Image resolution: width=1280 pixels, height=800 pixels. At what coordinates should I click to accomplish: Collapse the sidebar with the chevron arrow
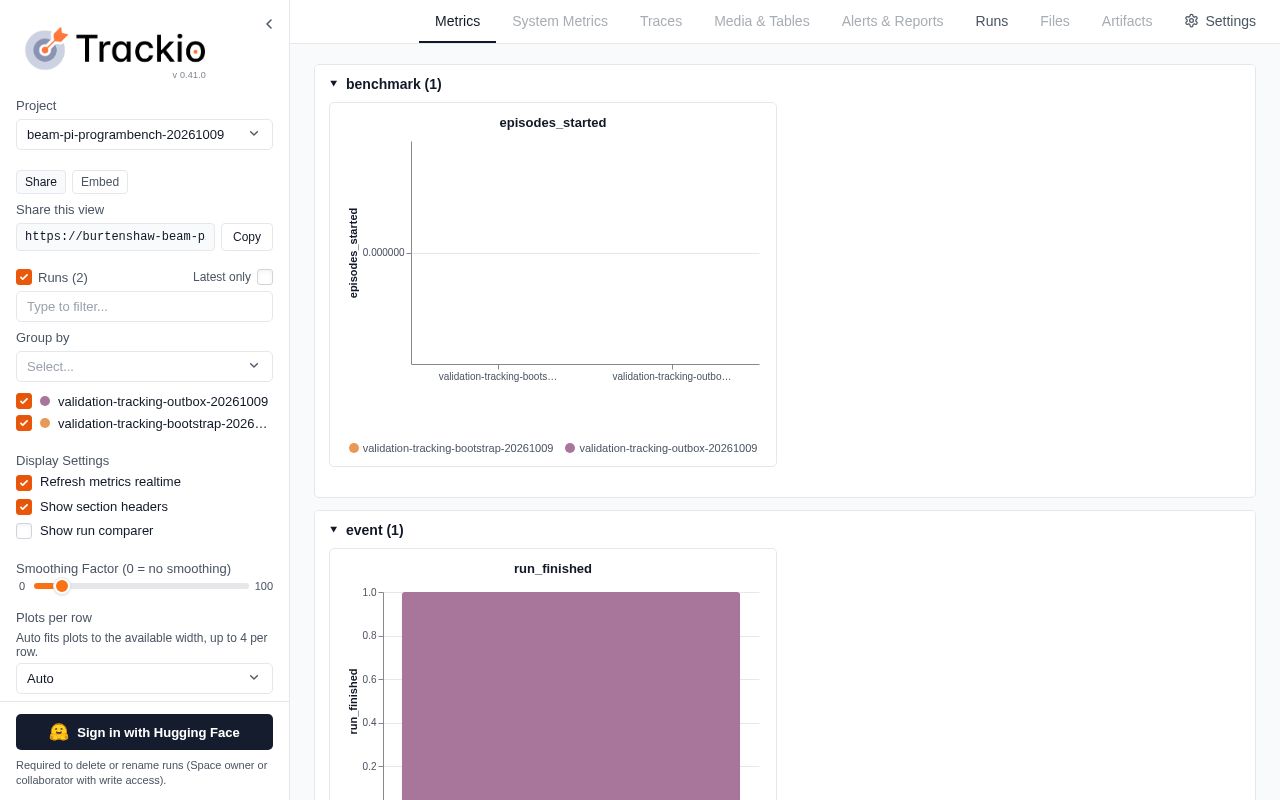point(269,24)
